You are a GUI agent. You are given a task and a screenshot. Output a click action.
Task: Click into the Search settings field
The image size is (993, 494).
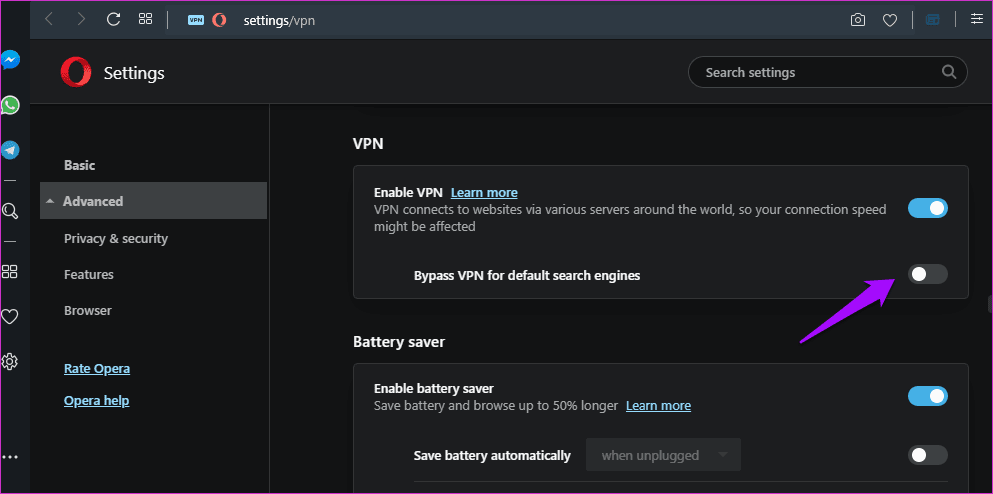point(828,72)
